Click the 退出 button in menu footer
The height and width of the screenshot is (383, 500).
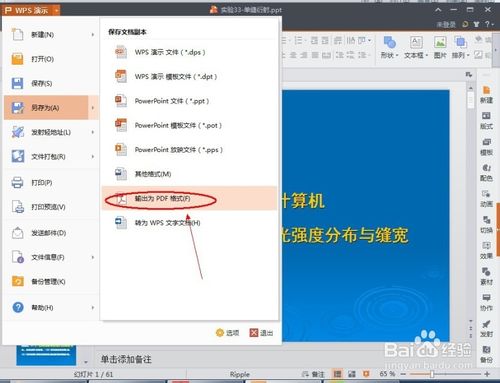click(x=262, y=333)
